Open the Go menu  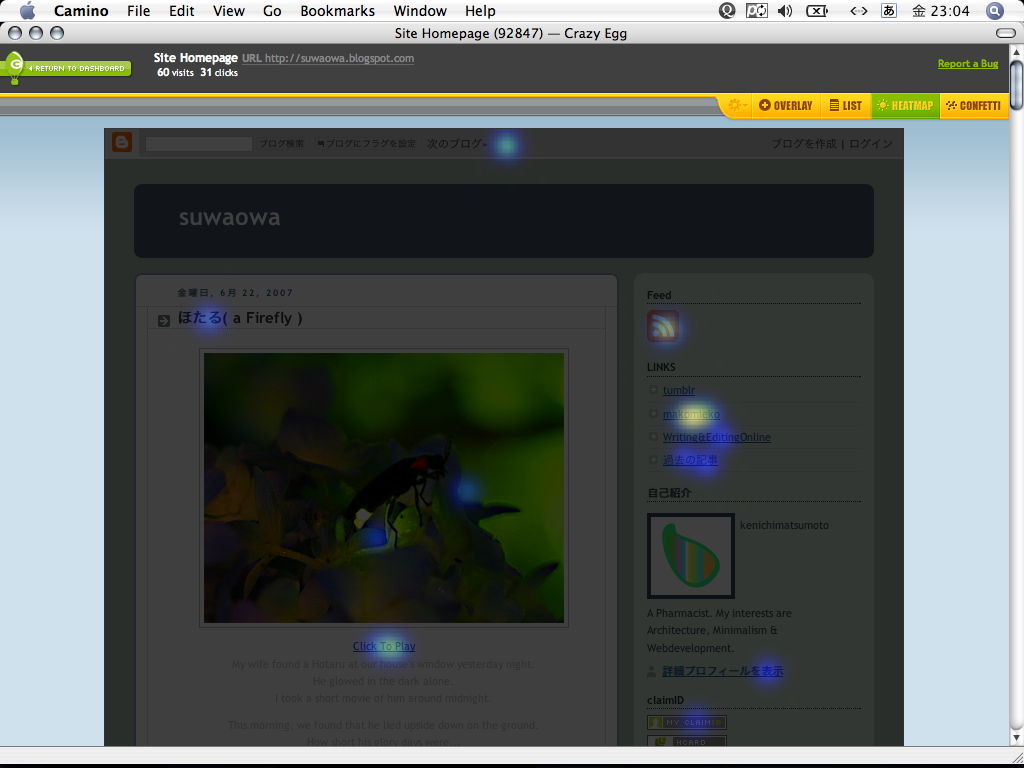tap(272, 10)
